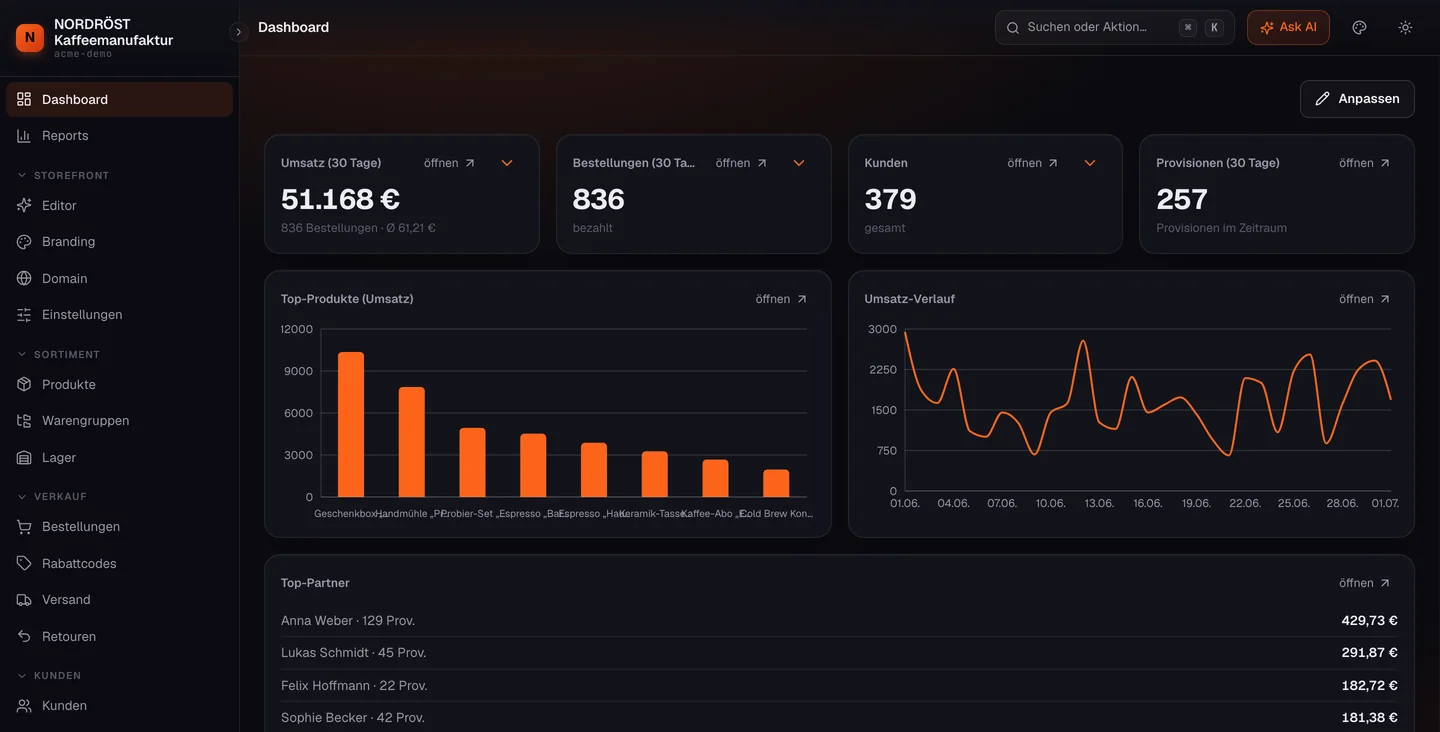This screenshot has height=732, width=1440.
Task: Click the Domain globe icon
Action: (24, 278)
